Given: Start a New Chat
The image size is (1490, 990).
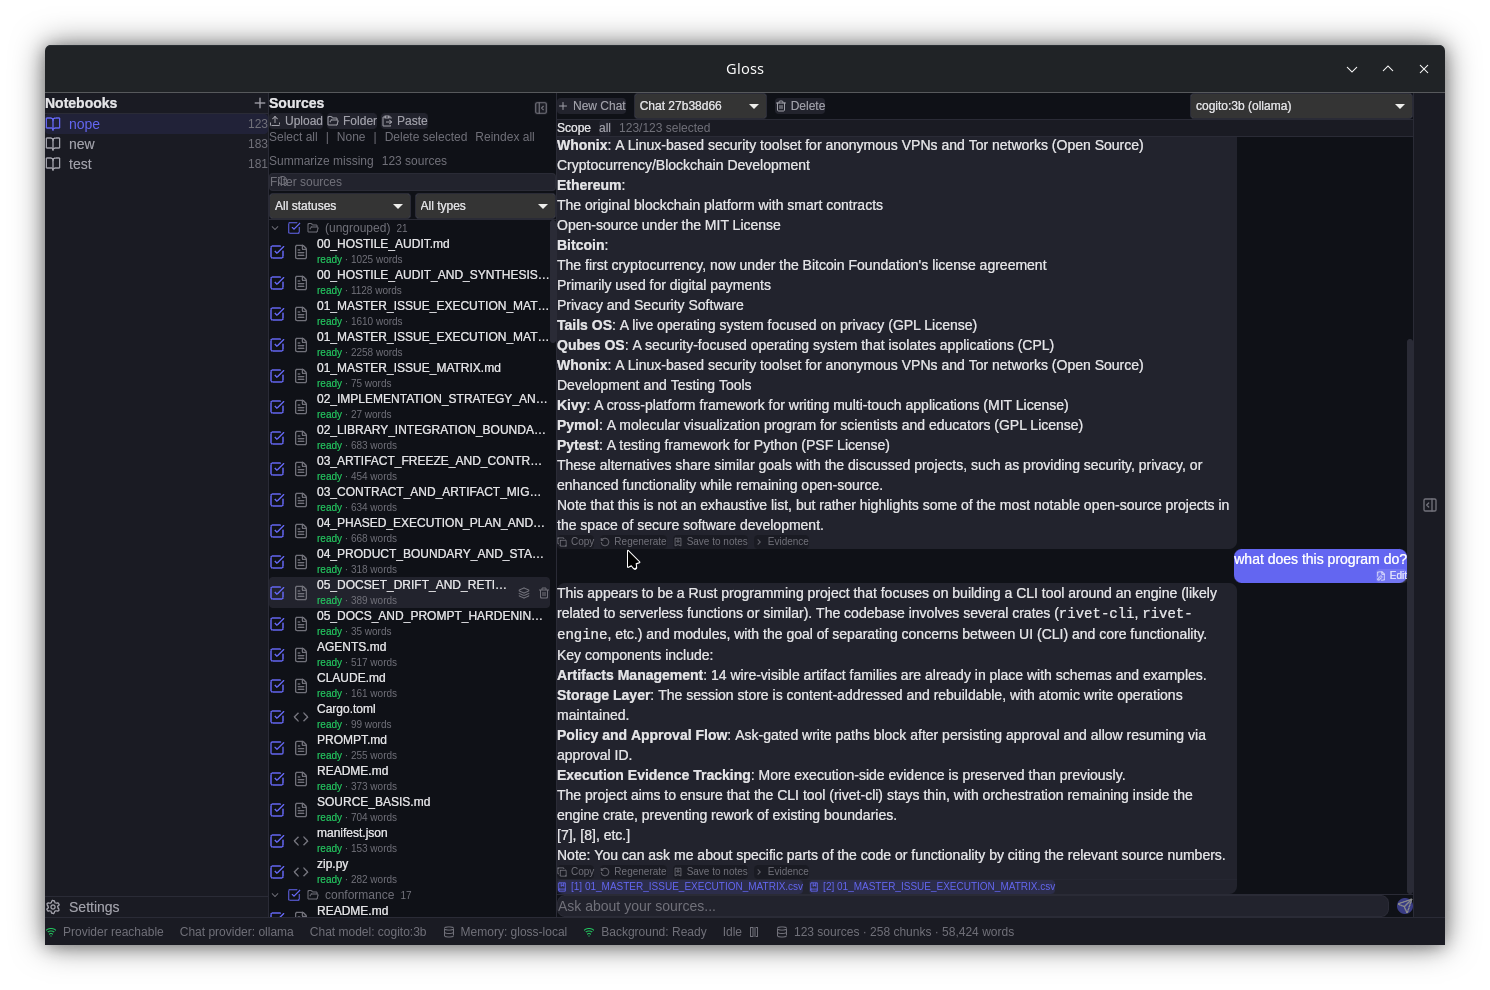Looking at the screenshot, I should click(x=592, y=106).
